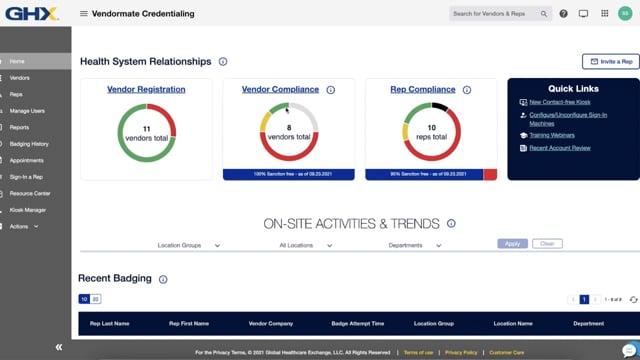Open the apps grid icon
Viewport: 640px width, 360px height.
pyautogui.click(x=604, y=13)
